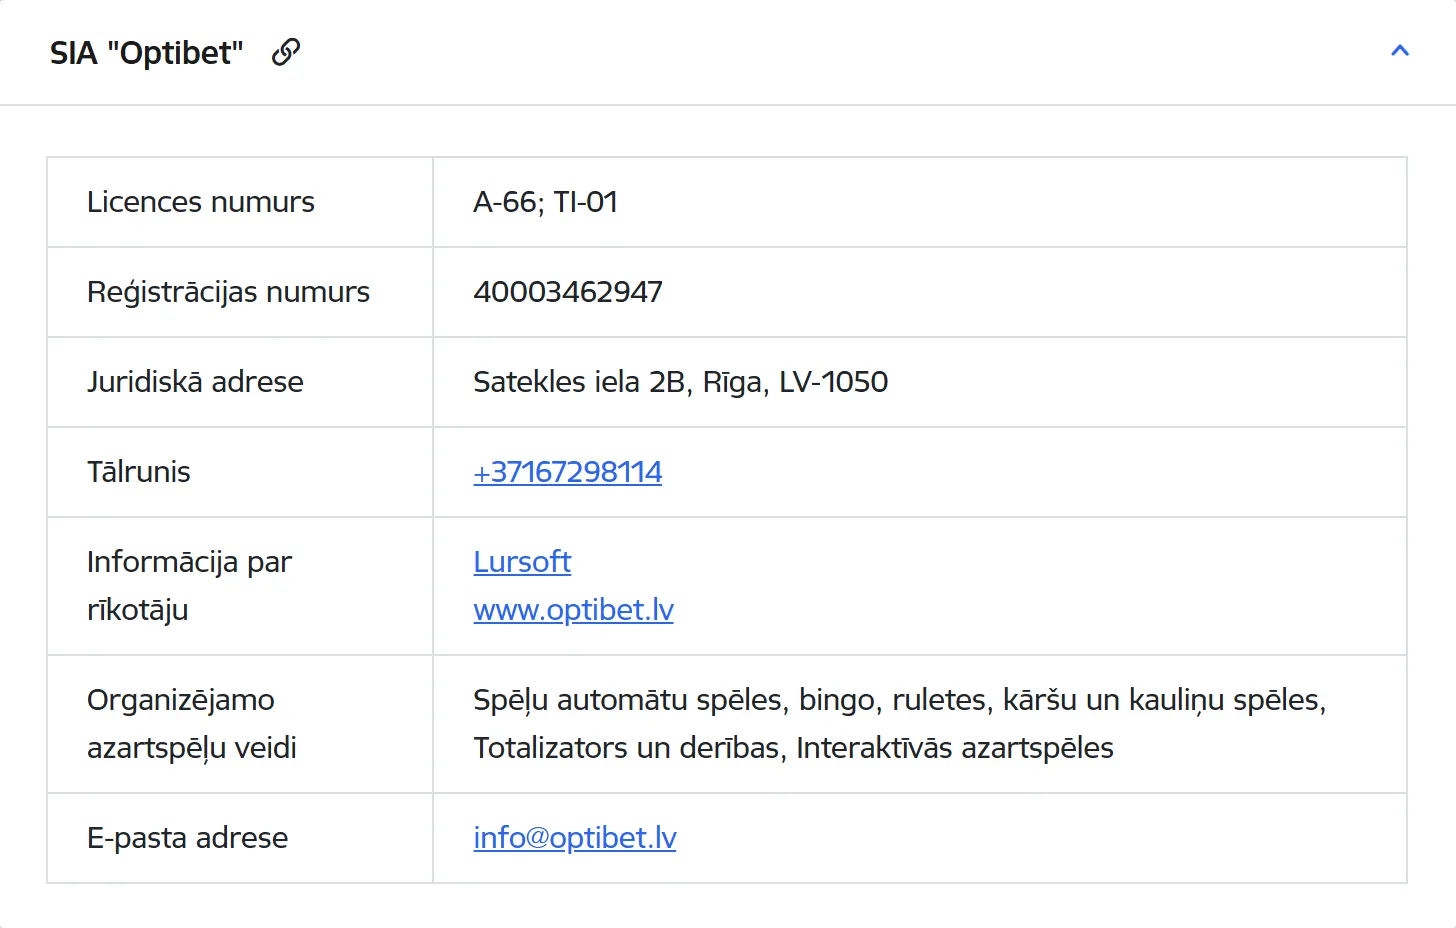The width and height of the screenshot is (1456, 928).
Task: Open the Lursoft link
Action: tap(522, 562)
